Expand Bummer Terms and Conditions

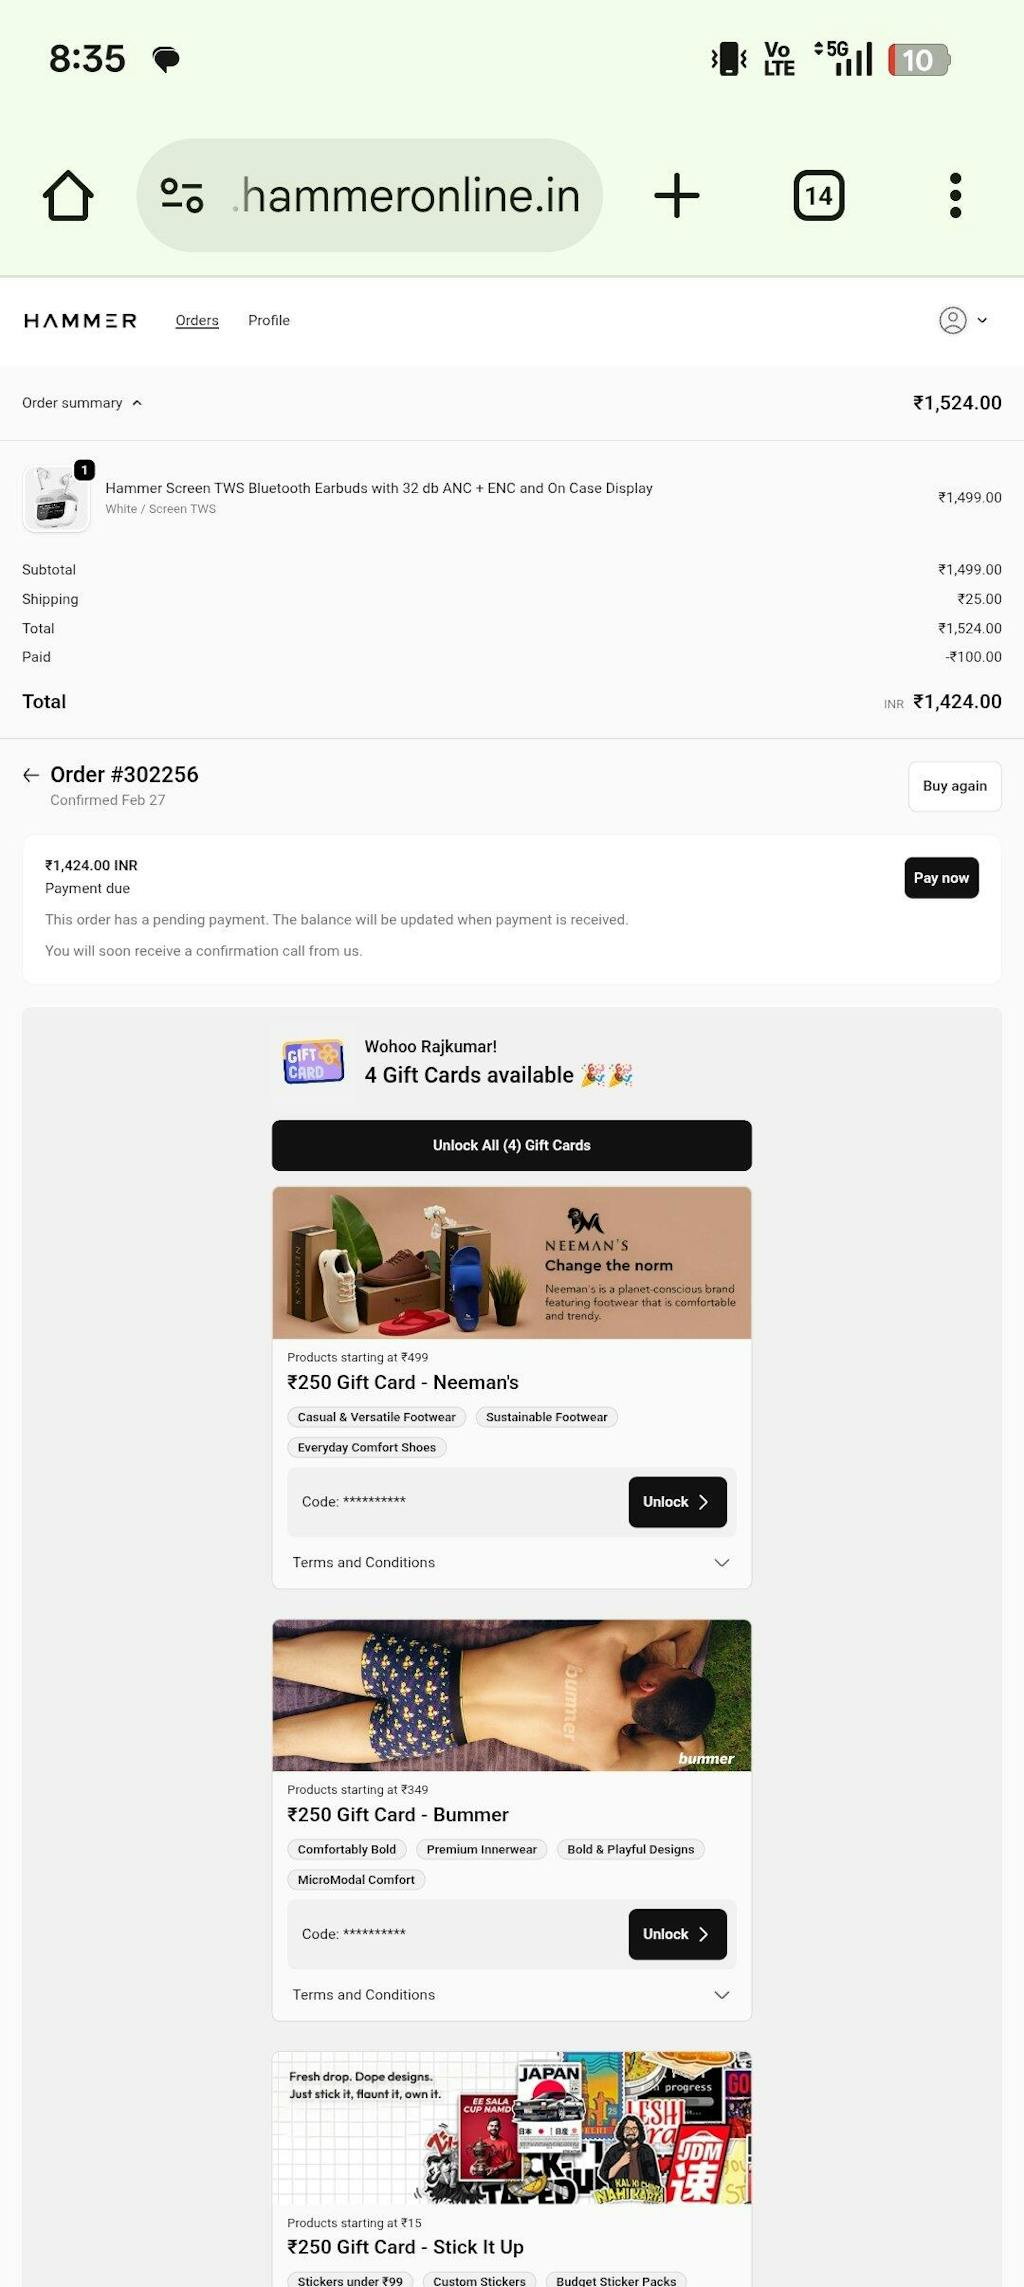[x=511, y=1994]
